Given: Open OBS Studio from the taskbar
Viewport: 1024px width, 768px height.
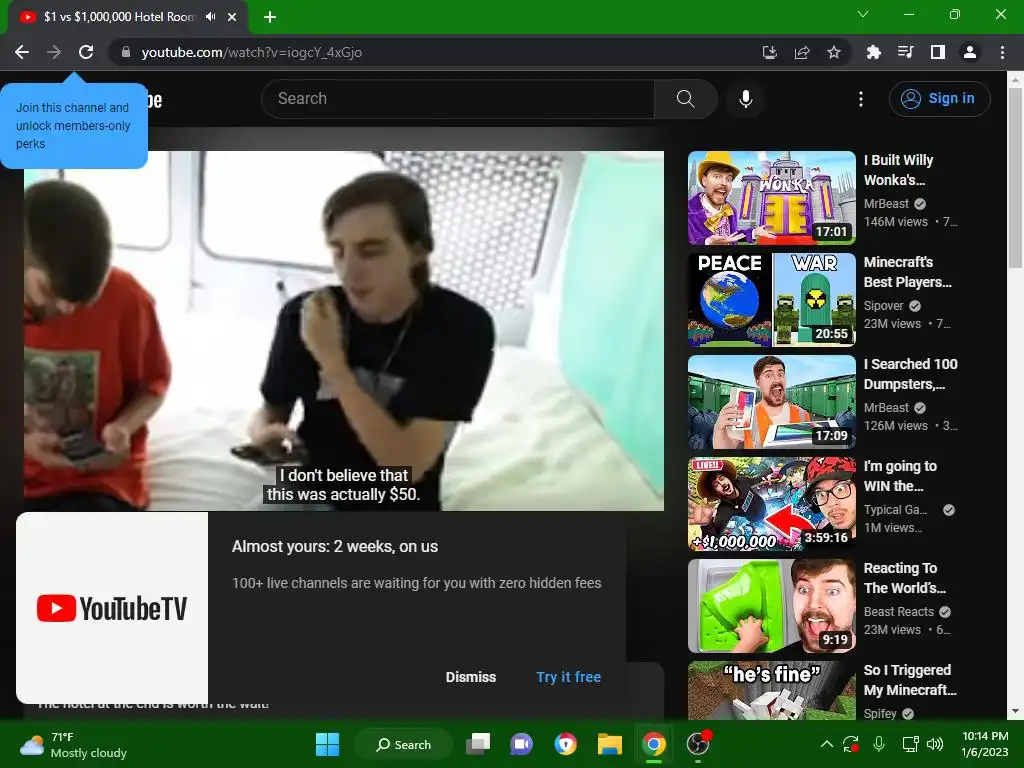Looking at the screenshot, I should 697,744.
